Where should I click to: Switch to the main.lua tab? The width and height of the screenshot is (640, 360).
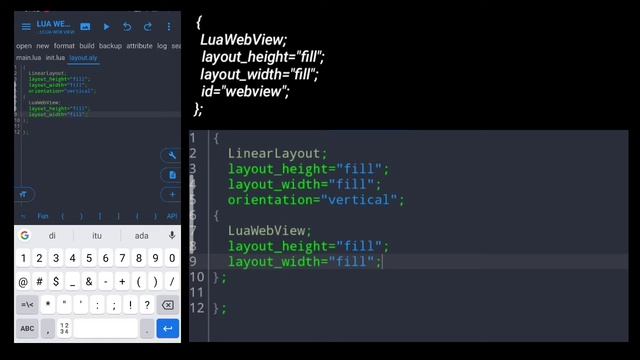point(29,58)
